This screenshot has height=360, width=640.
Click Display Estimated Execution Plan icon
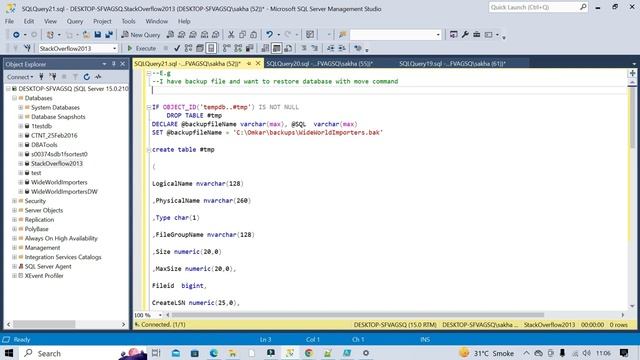point(188,48)
